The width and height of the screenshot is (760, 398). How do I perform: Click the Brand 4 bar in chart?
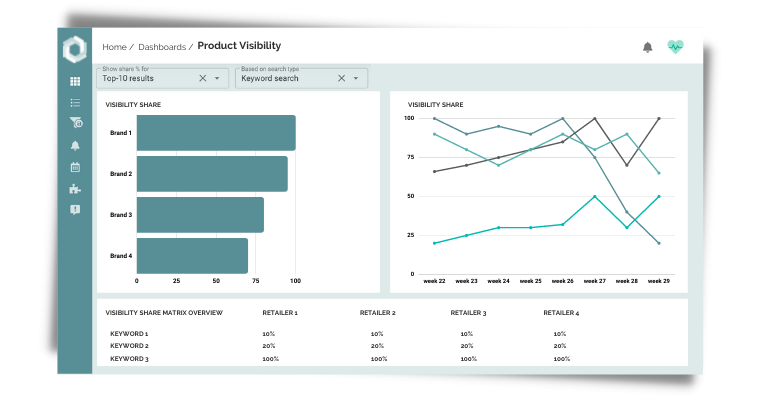point(192,255)
